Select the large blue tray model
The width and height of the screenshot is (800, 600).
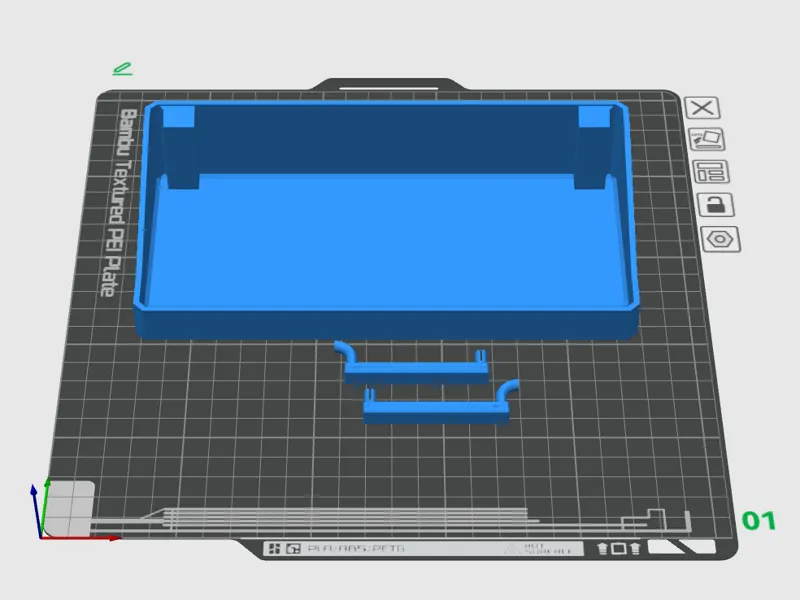(387, 219)
